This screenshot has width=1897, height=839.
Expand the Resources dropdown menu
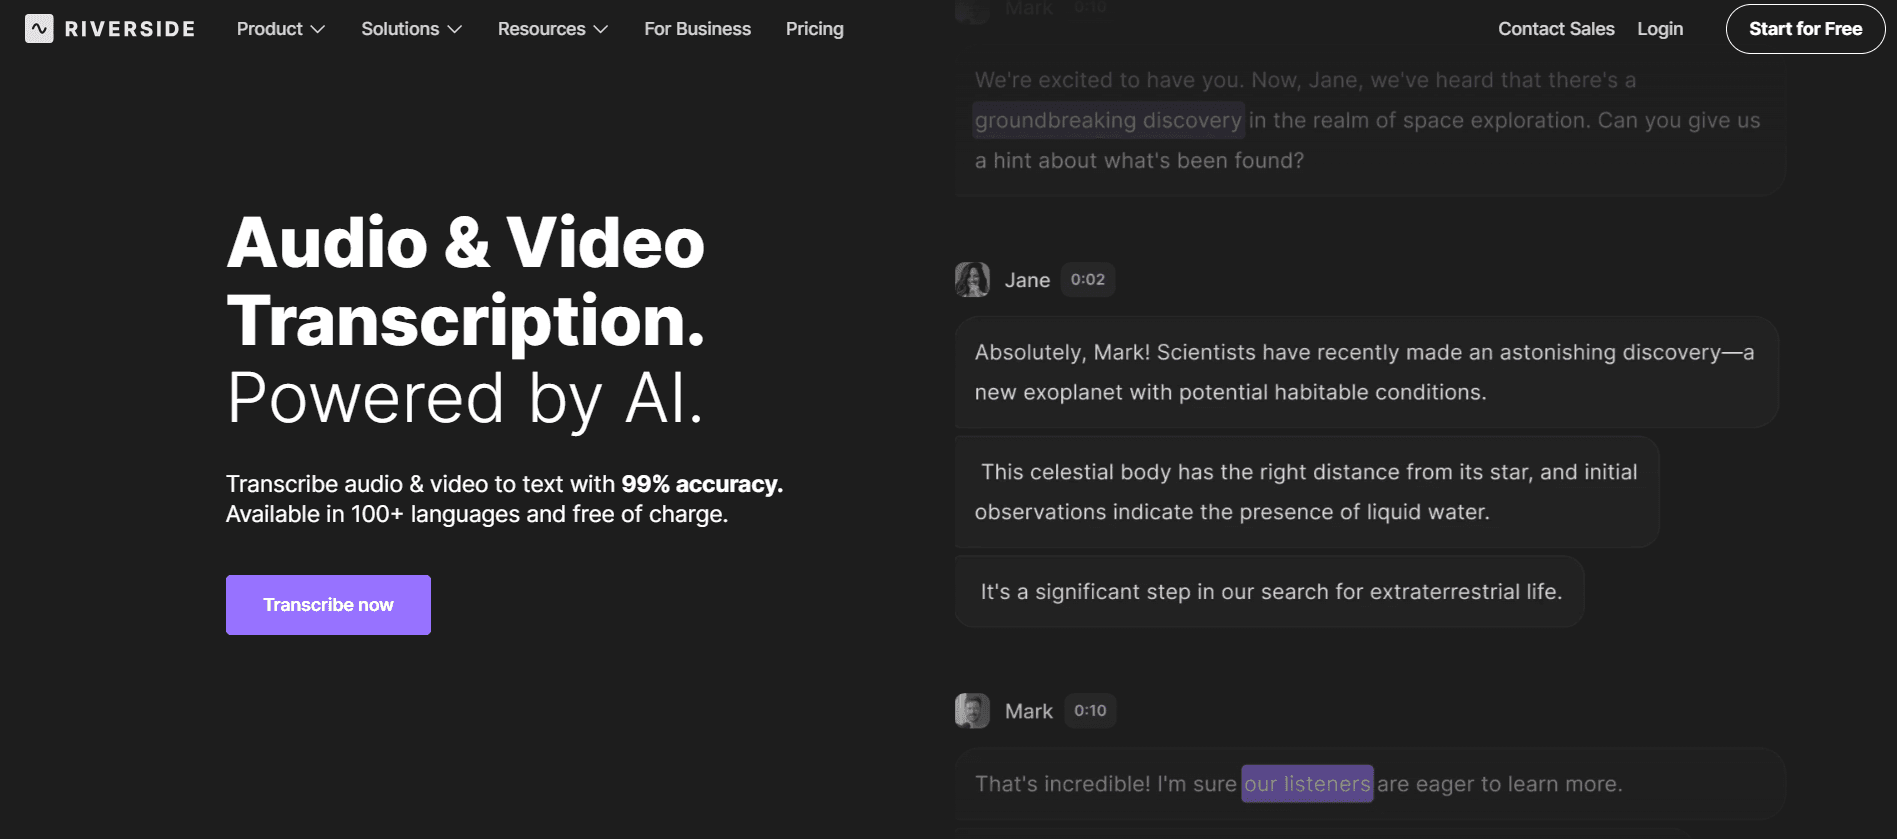[x=552, y=29]
